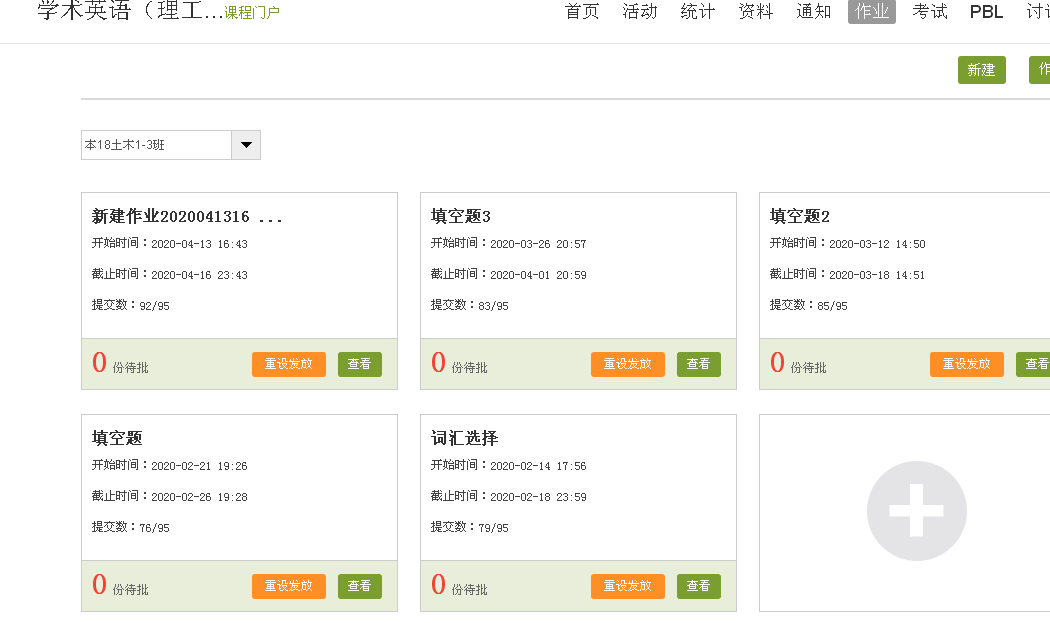Click the plus icon to add assignment
Screen dimensions: 1050x623
tap(916, 511)
